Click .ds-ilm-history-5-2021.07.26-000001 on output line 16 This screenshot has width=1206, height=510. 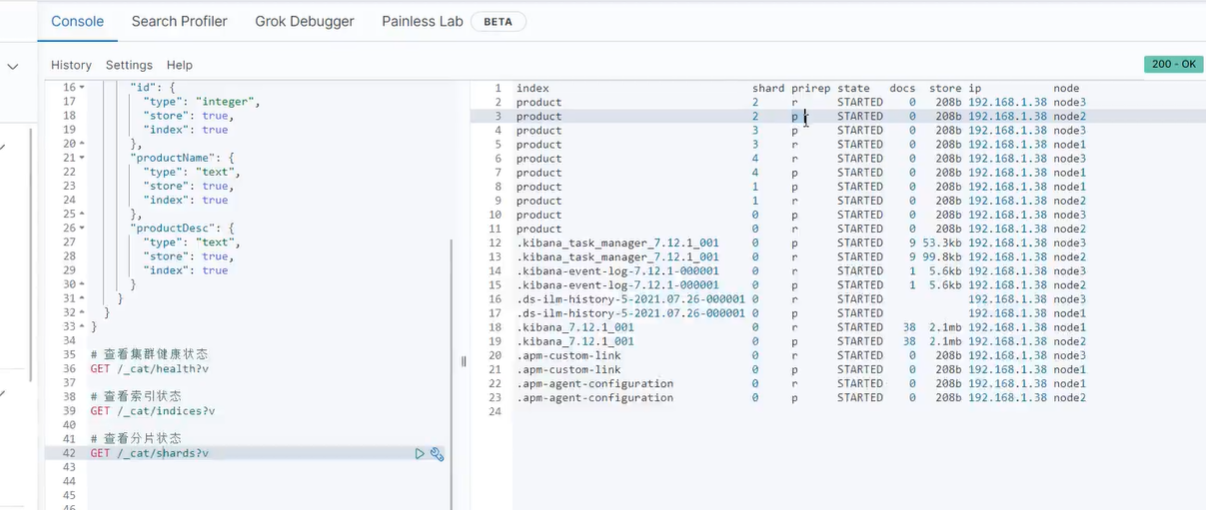tap(631, 299)
